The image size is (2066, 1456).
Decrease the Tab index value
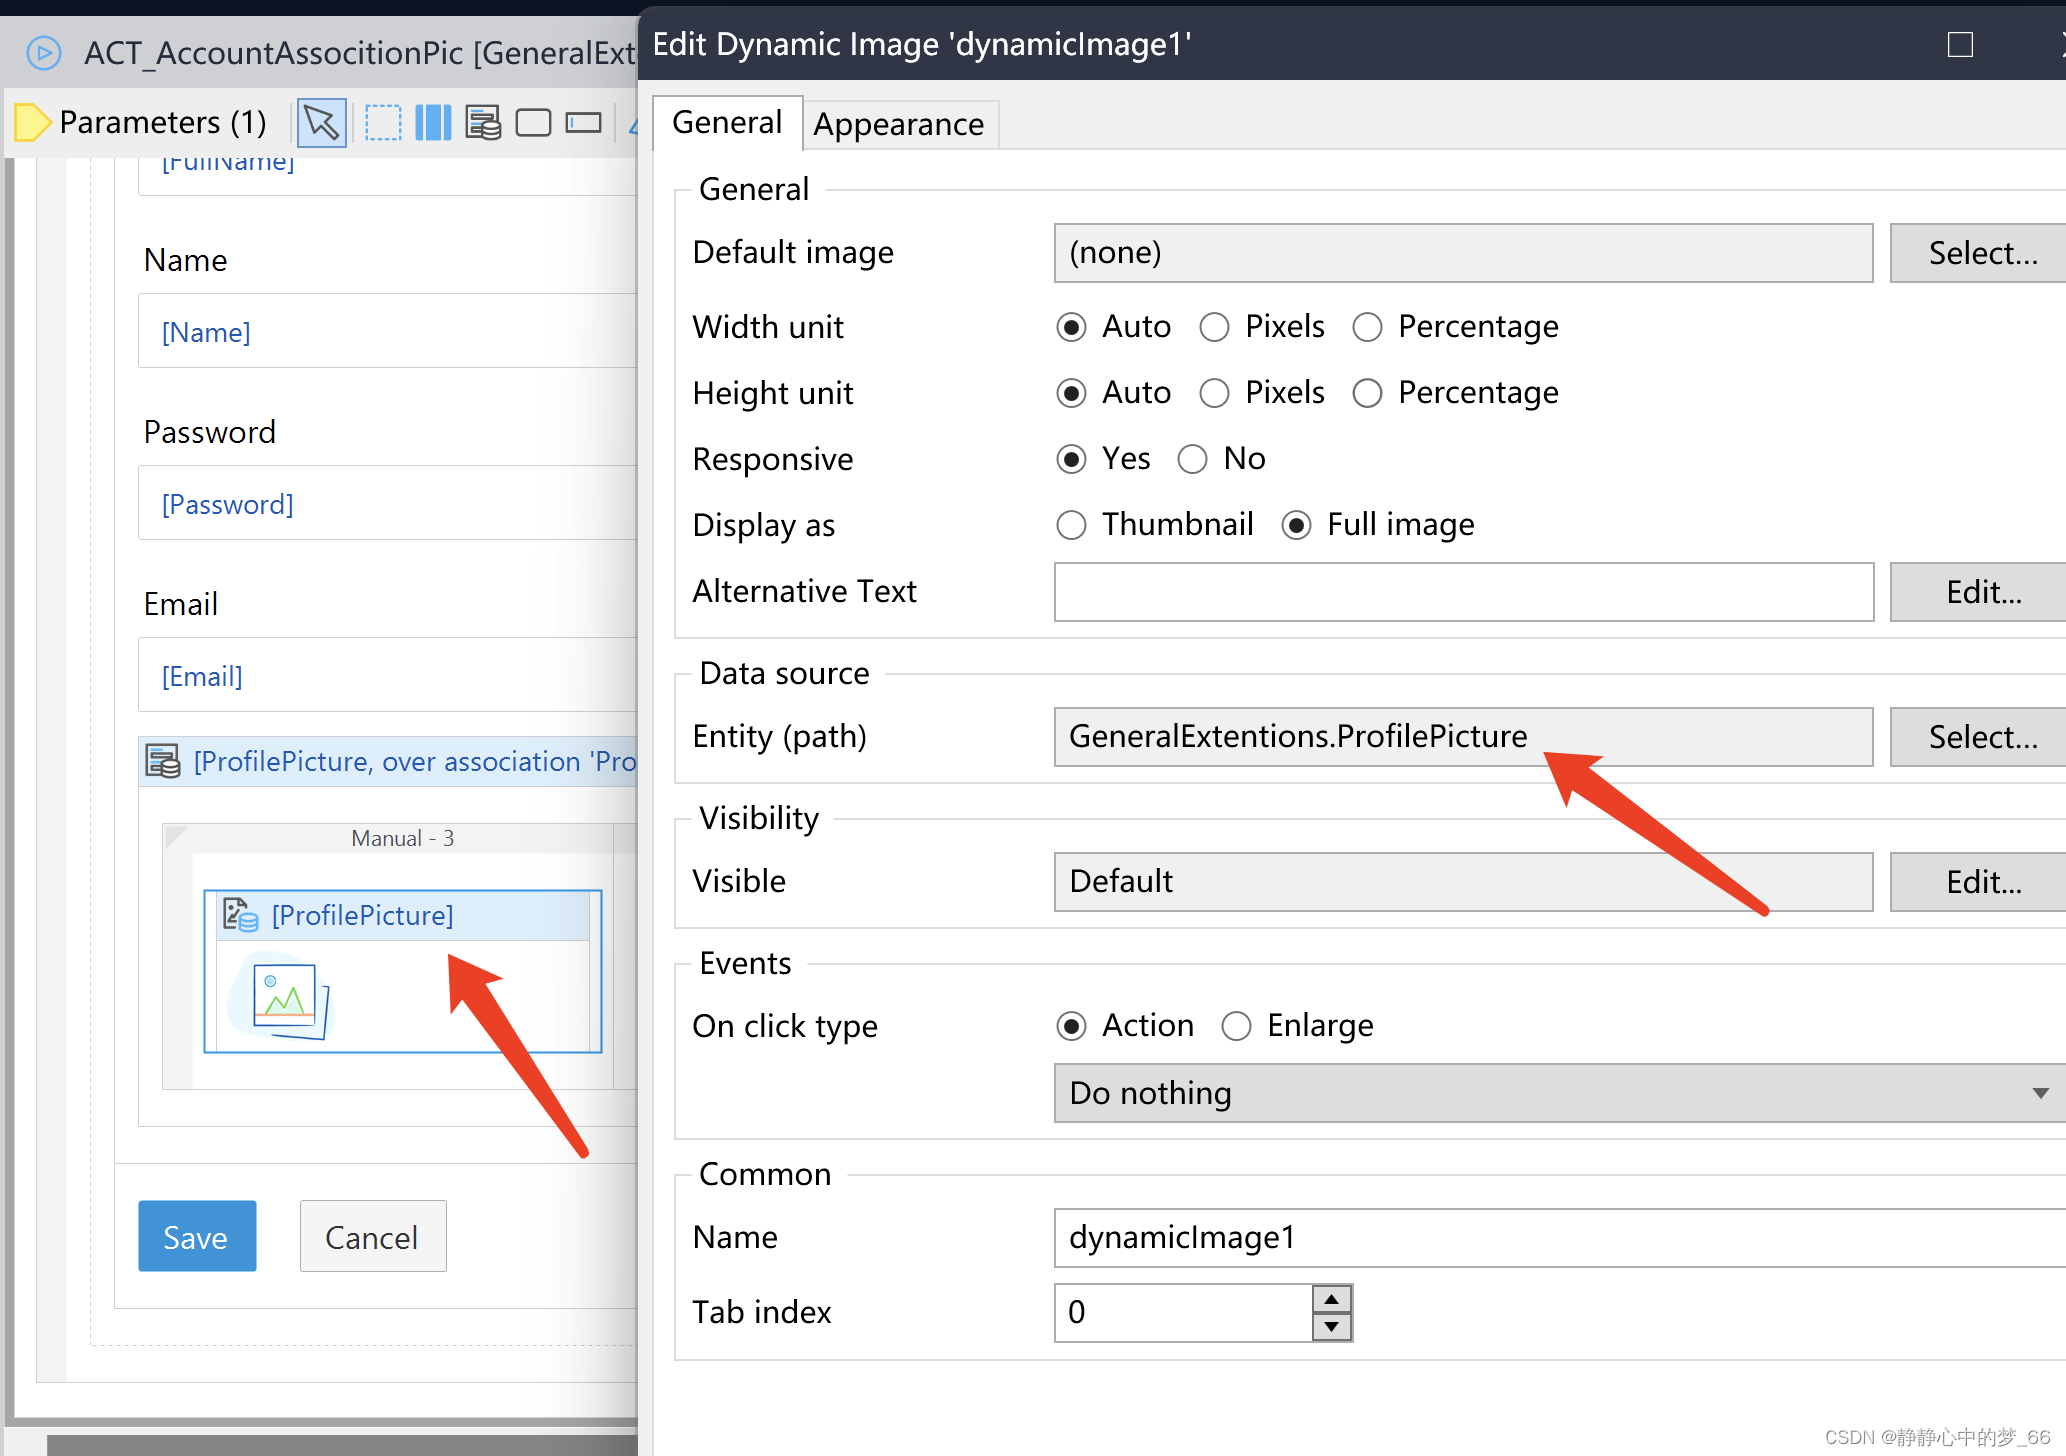pyautogui.click(x=1331, y=1327)
